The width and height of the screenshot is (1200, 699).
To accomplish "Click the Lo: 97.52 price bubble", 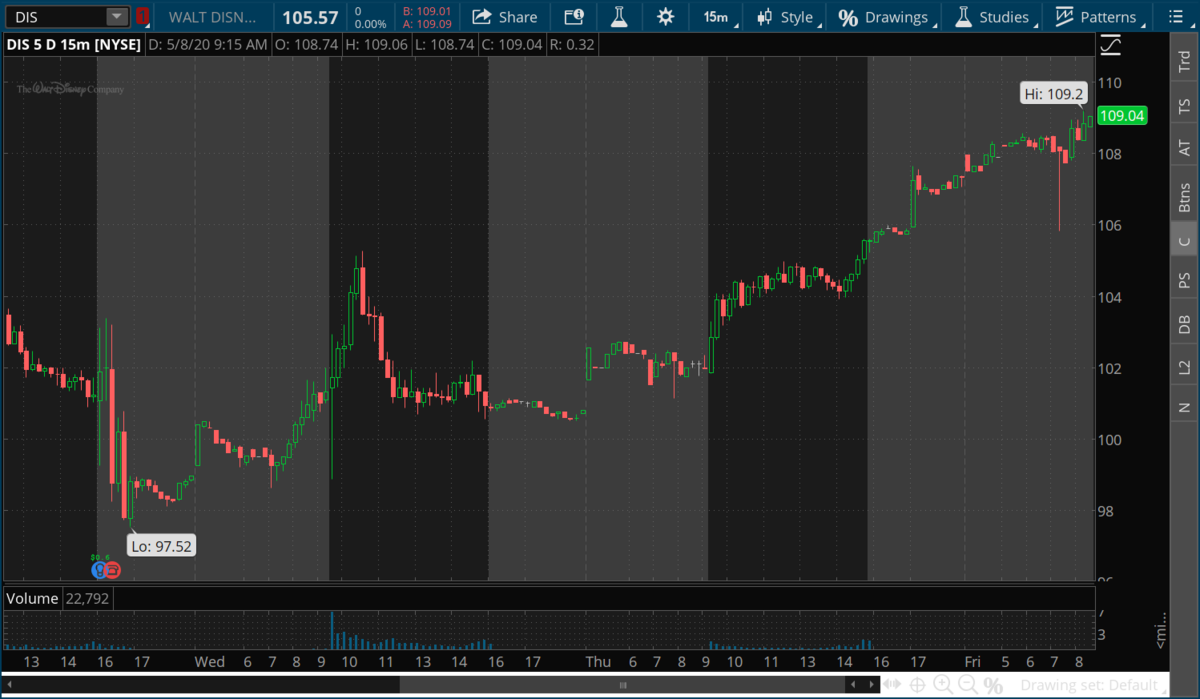I will (x=160, y=545).
